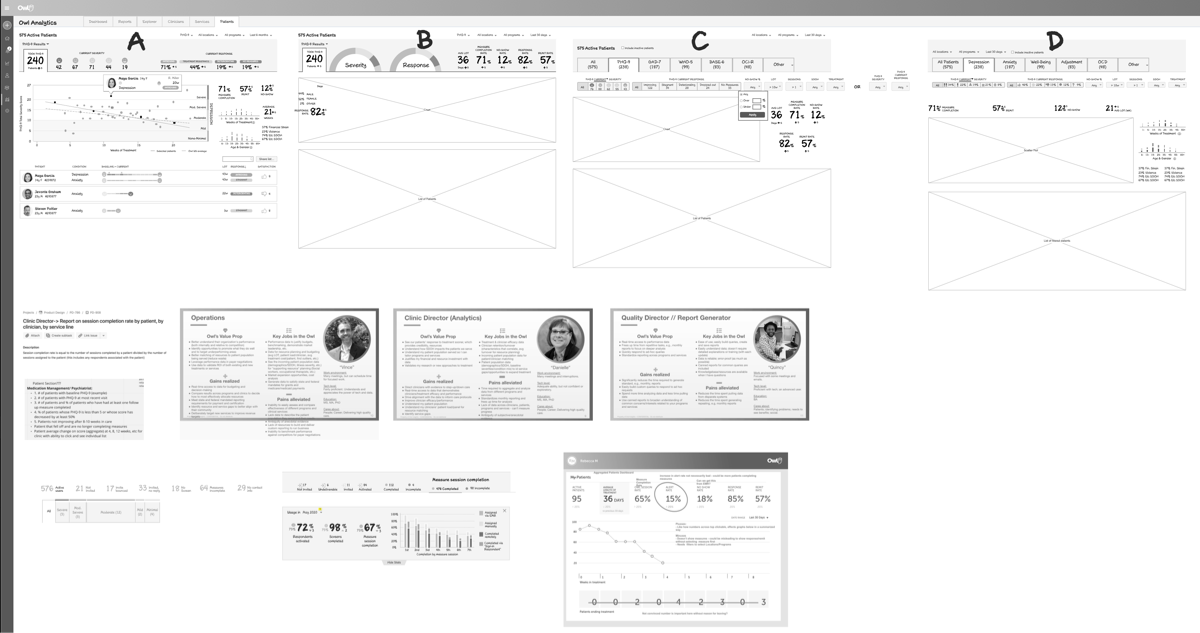Select the Under radio option in the popup
1200x633 pixels.
(x=741, y=107)
